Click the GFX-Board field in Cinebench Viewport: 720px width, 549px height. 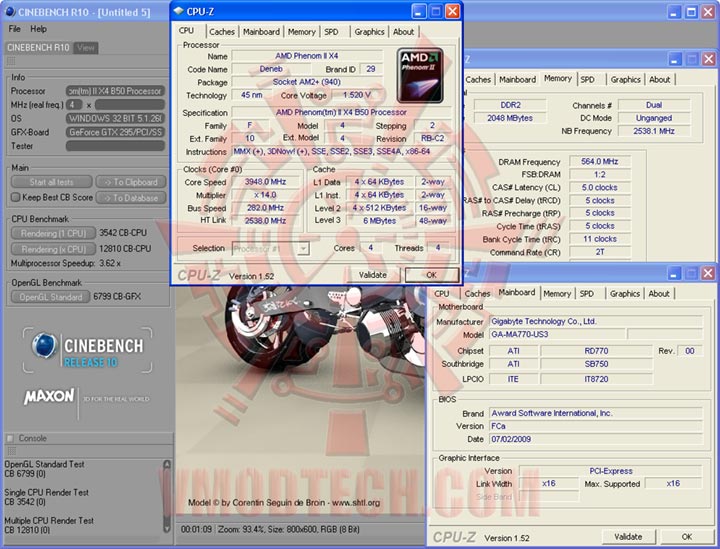(x=115, y=132)
